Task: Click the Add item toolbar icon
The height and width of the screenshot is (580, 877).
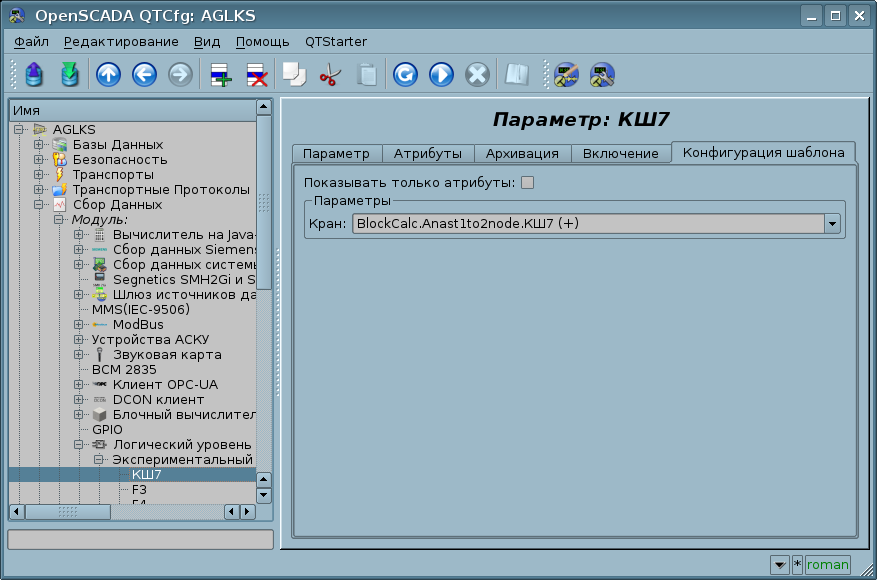Action: point(220,75)
